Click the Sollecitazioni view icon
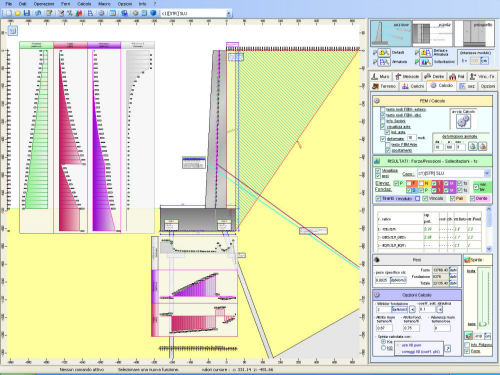 click(x=426, y=62)
